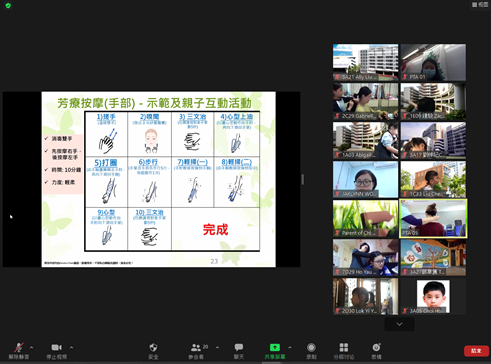Screen dimensions: 491x364
Task: Expand audio options arrow beside microphone
Action: tap(31, 347)
